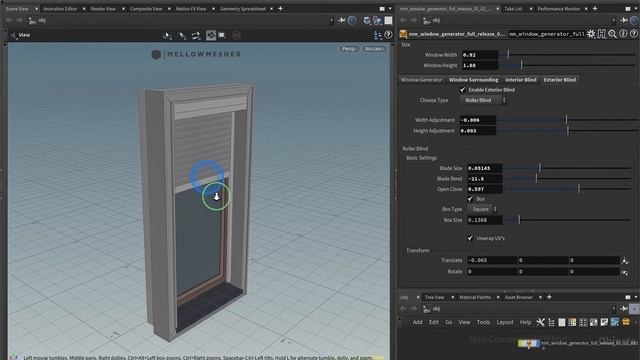Click the list mode icon in network toolbar
The height and width of the screenshot is (360, 640).
[x=562, y=322]
